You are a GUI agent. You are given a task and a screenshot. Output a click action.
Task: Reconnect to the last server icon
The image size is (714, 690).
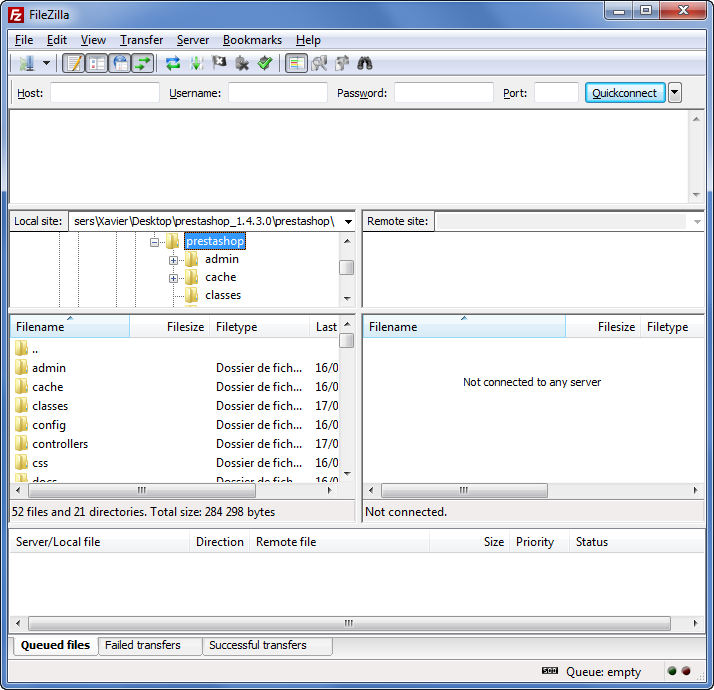pyautogui.click(x=265, y=63)
